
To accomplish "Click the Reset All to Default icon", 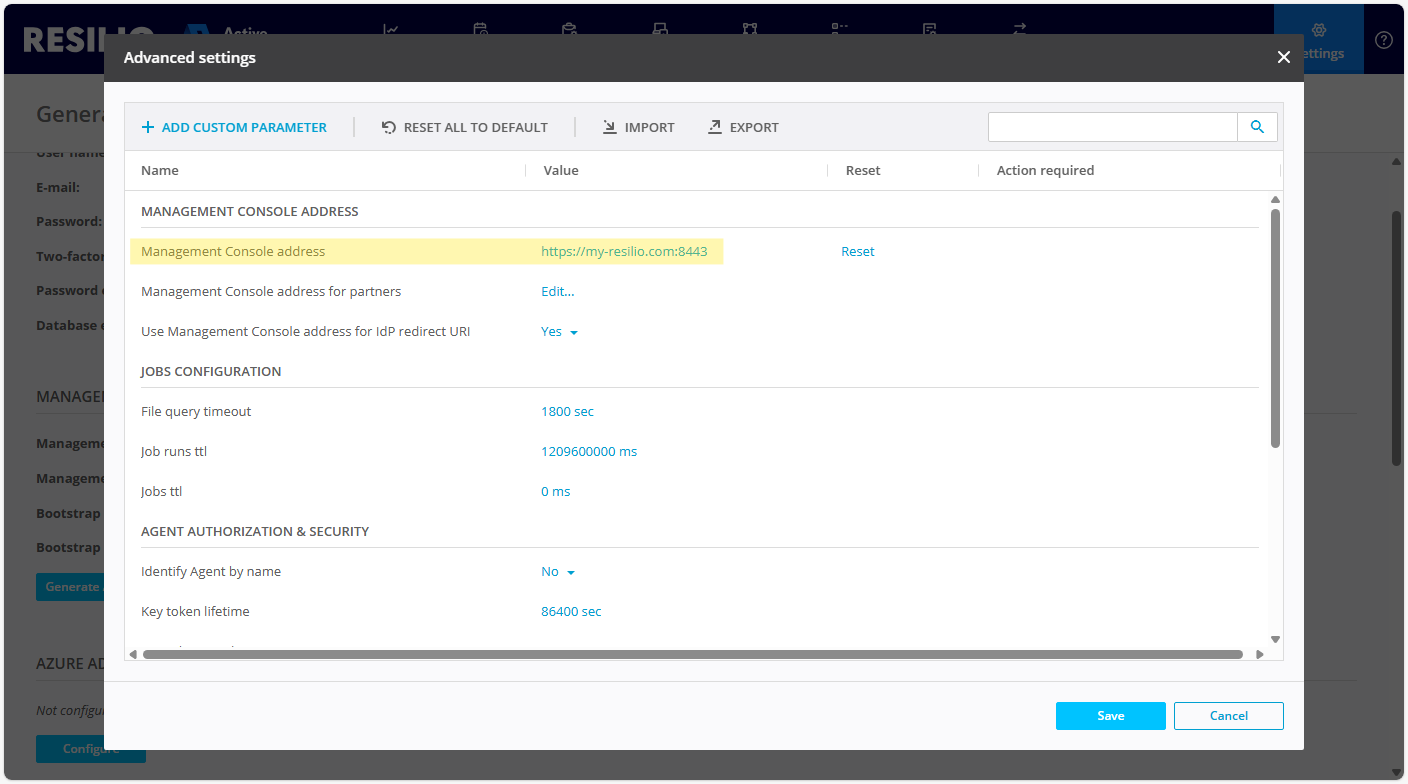I will 389,127.
